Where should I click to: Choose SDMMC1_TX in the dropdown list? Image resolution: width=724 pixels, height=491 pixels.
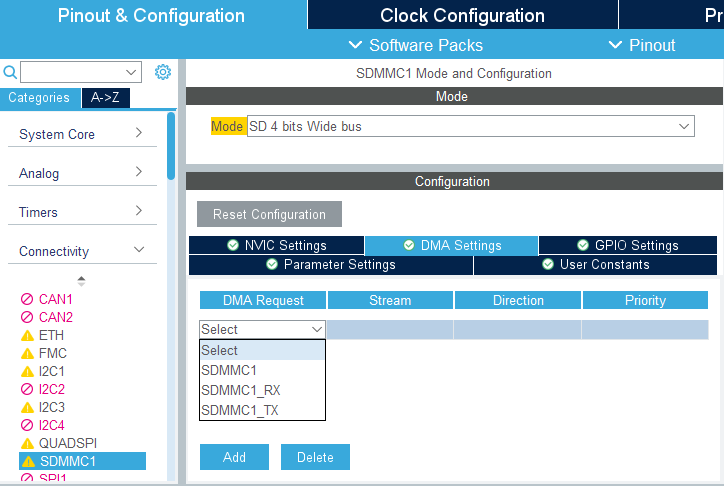[x=262, y=410]
